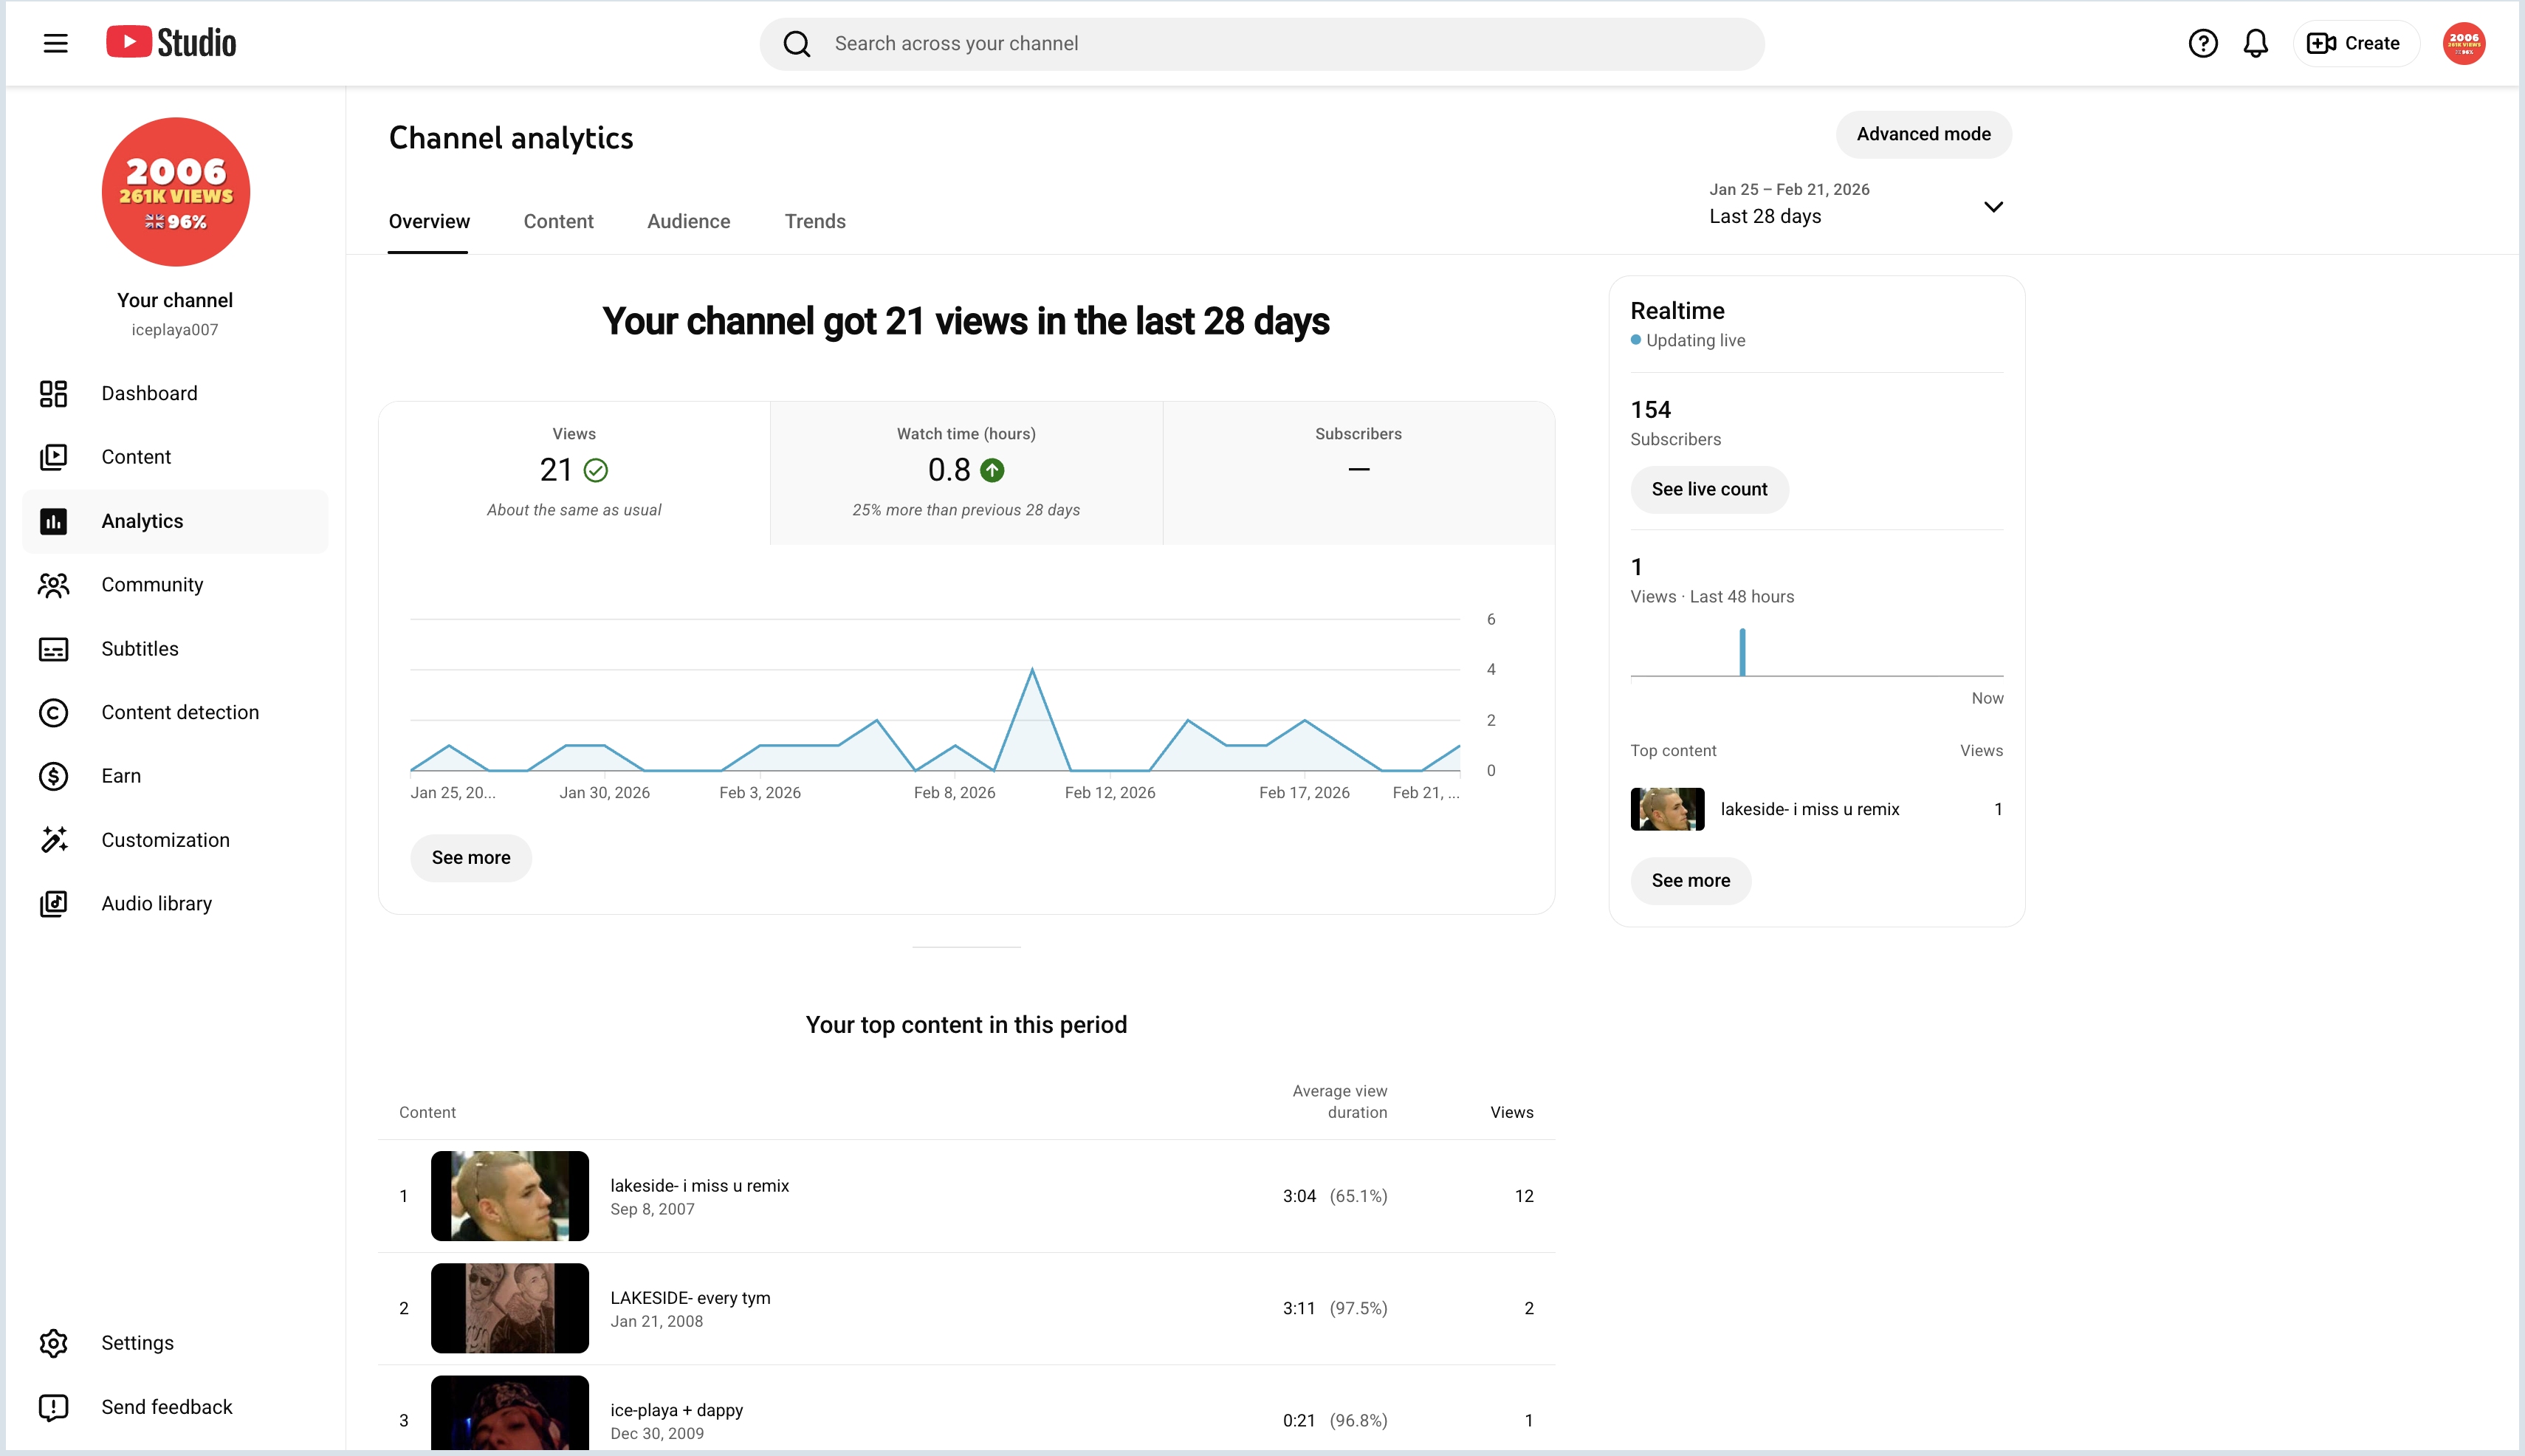Expand the Last 28 days date range dropdown
Viewport: 2525px width, 1456px height.
click(x=1857, y=204)
